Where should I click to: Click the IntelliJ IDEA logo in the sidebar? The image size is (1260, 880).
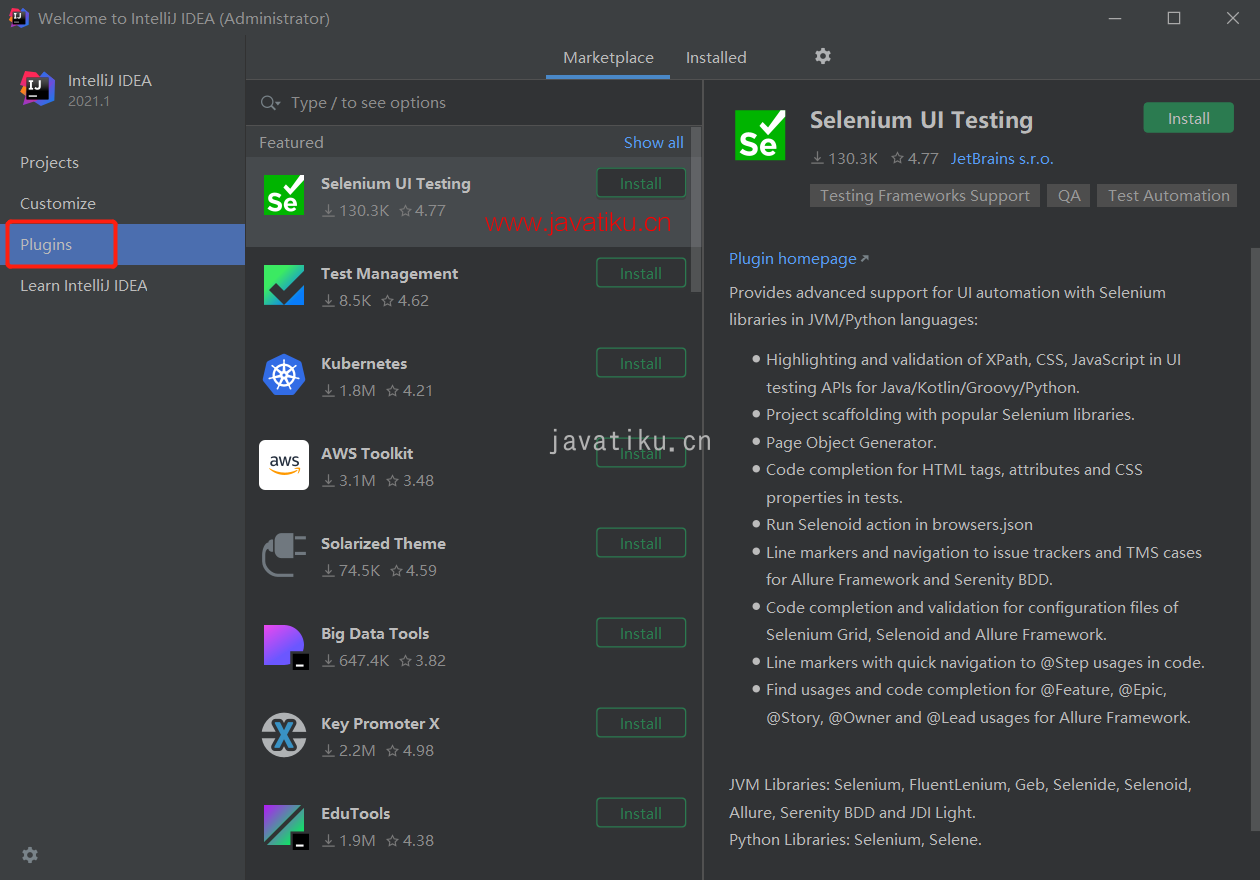point(38,88)
